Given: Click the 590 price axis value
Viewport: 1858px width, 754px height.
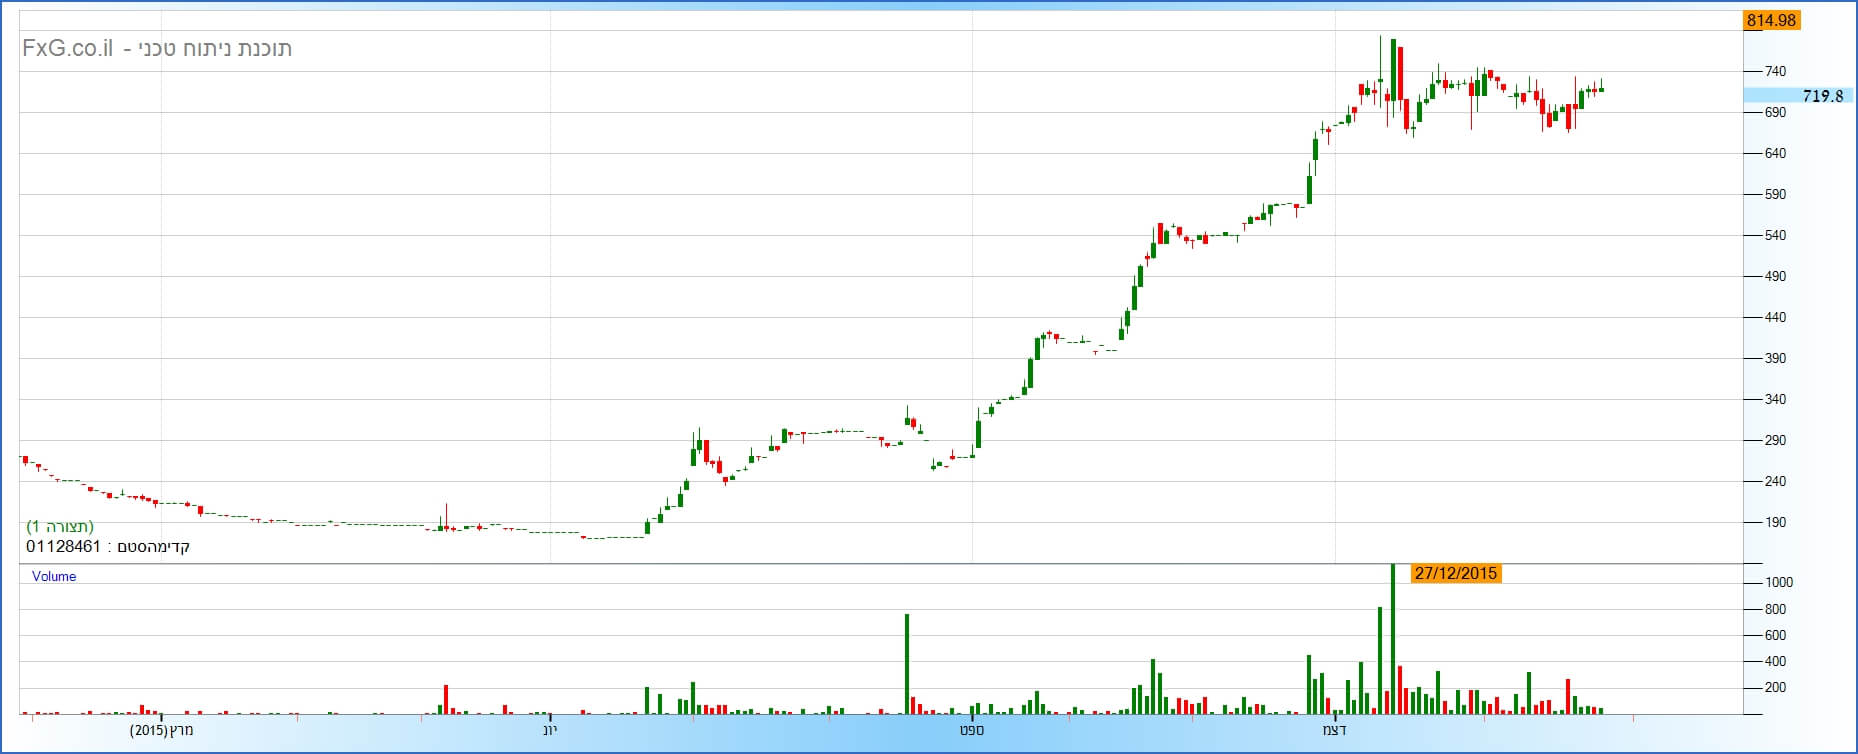Looking at the screenshot, I should pos(1775,195).
